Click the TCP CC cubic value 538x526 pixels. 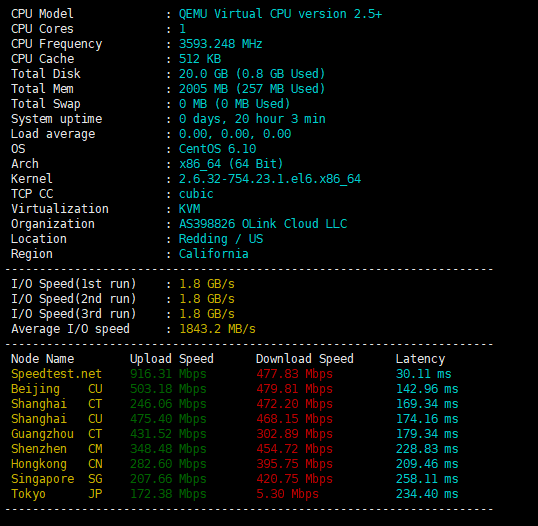pos(196,194)
